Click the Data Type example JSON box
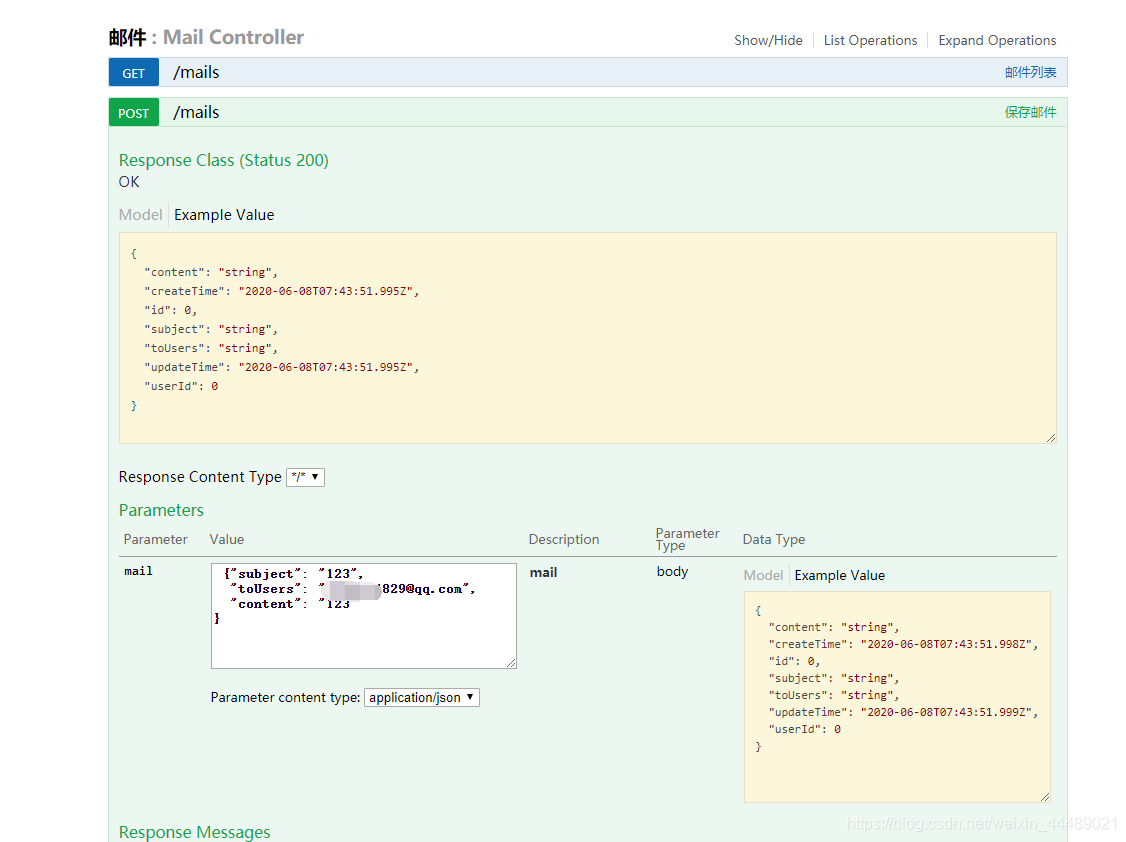1126x842 pixels. (897, 697)
